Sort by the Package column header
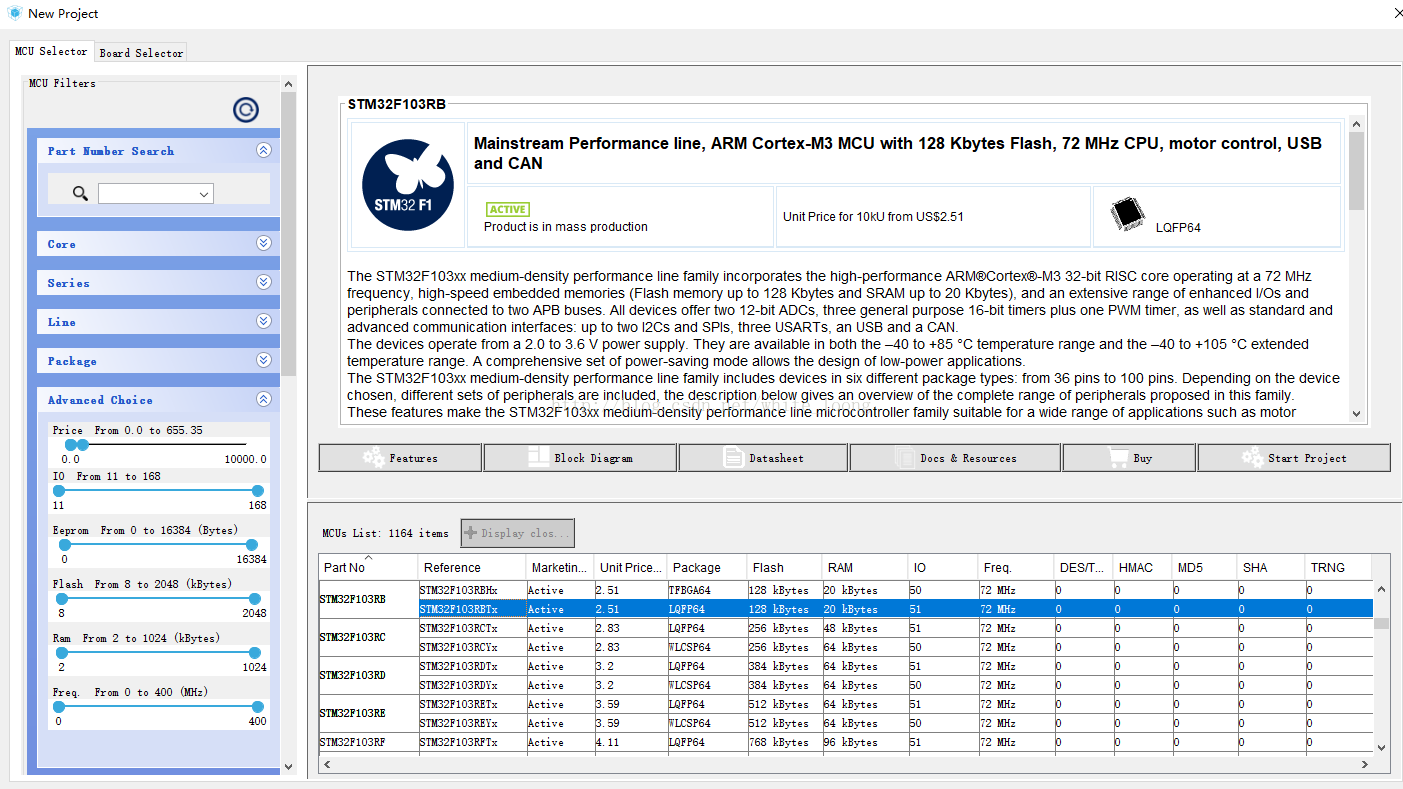The height and width of the screenshot is (789, 1403). pos(706,567)
